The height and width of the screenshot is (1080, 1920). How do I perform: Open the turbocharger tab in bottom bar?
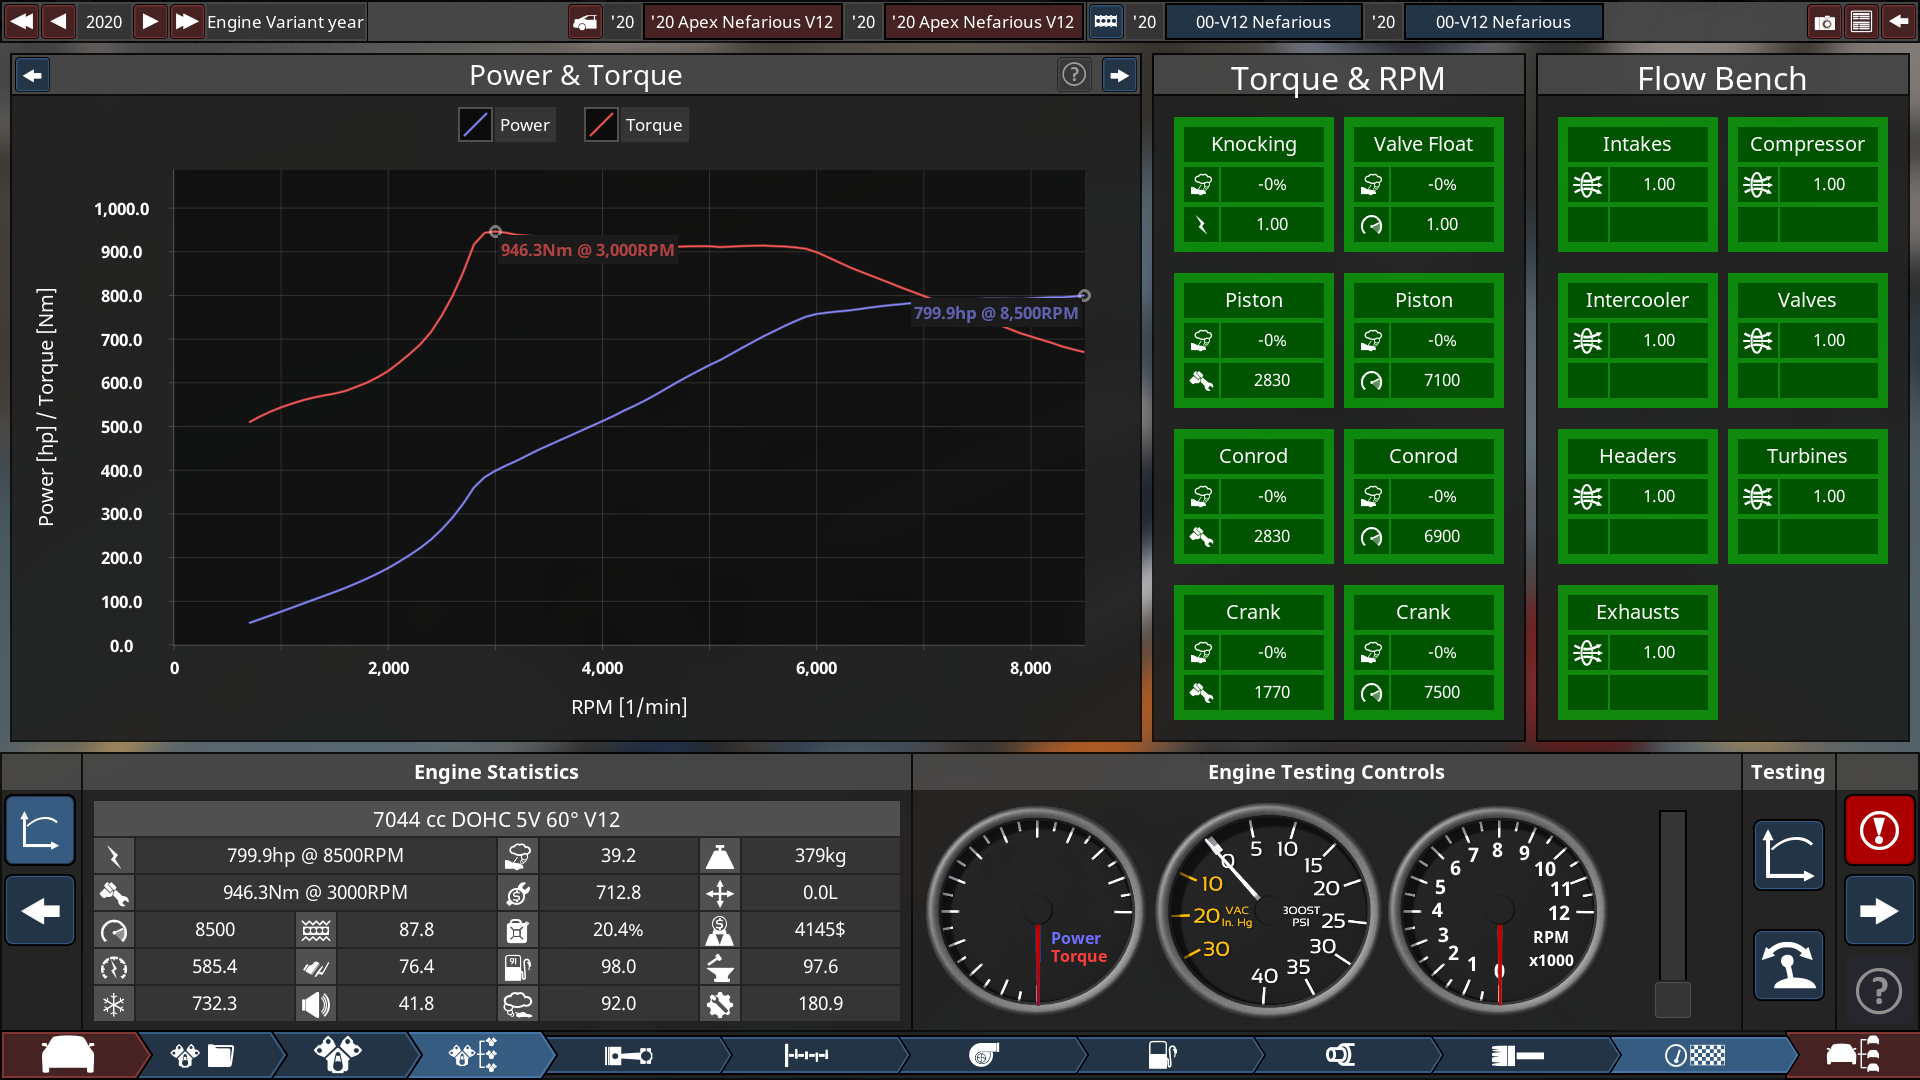click(x=984, y=1055)
